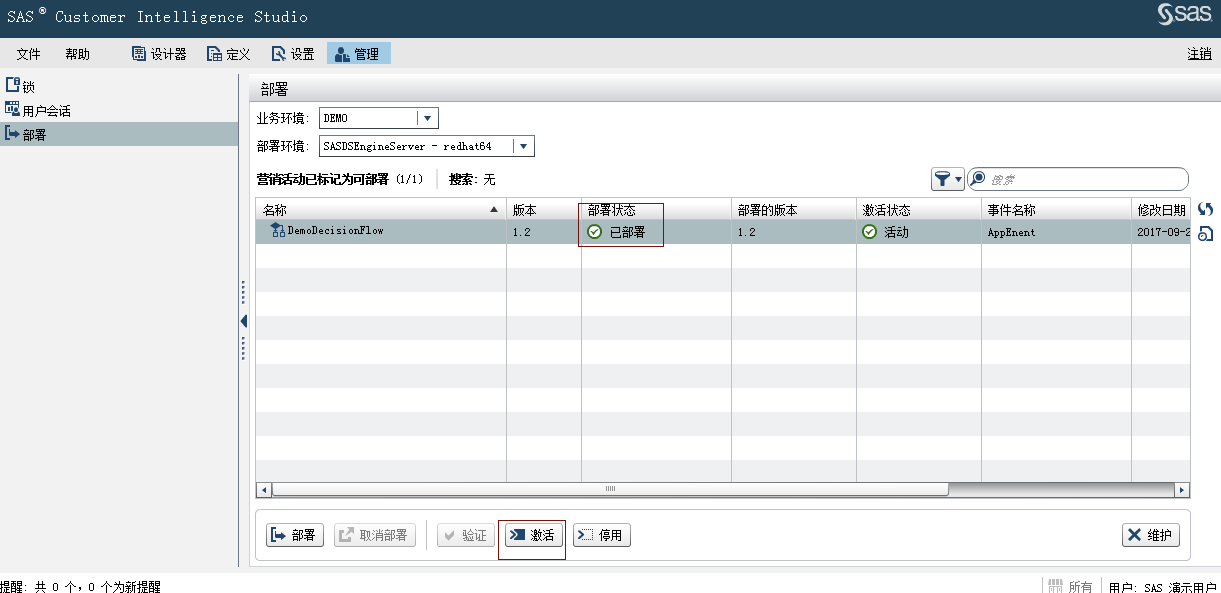Click the 取消部署 button
This screenshot has width=1221, height=593.
(374, 535)
